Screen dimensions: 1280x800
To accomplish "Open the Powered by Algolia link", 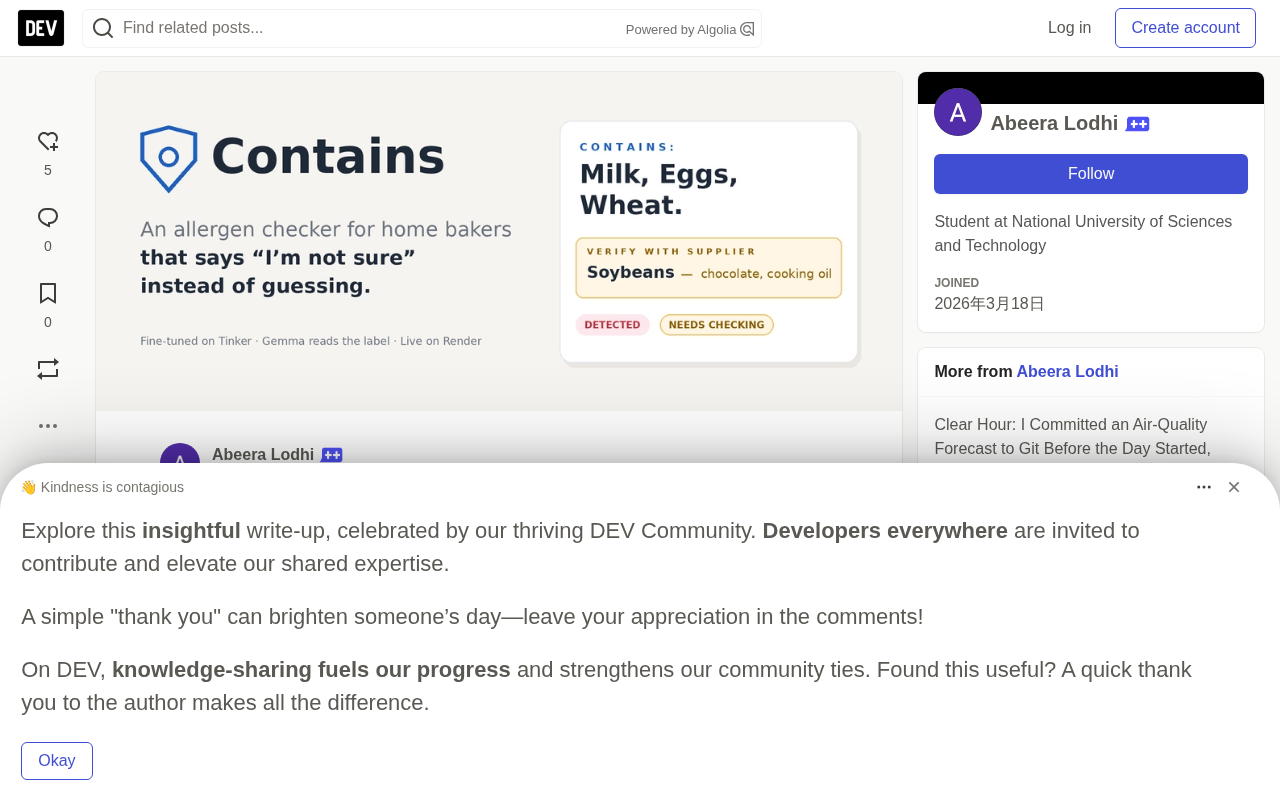I will (x=690, y=29).
